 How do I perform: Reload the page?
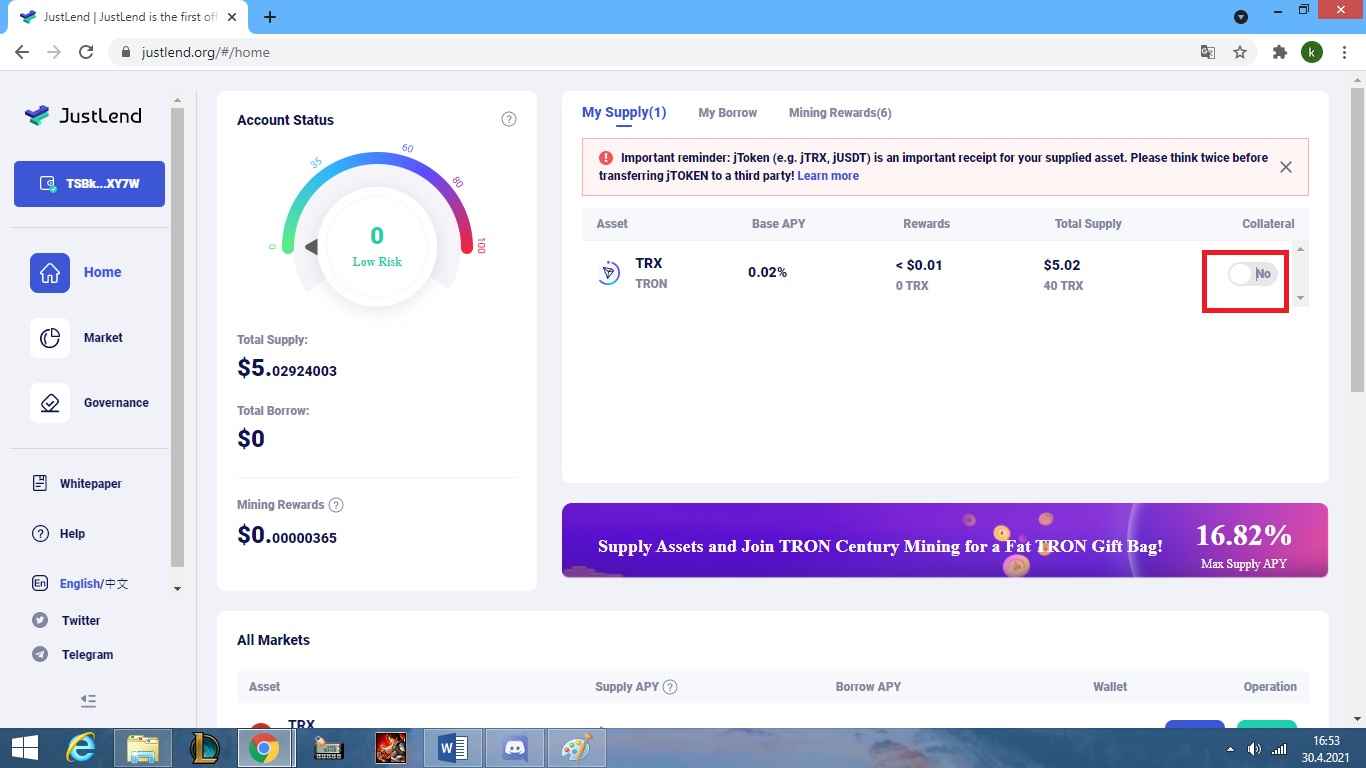tap(86, 52)
